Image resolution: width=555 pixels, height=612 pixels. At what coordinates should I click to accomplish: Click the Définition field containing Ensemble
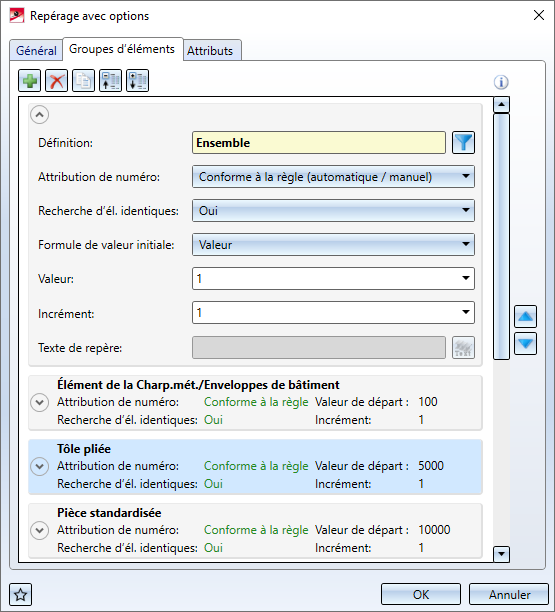tap(319, 143)
